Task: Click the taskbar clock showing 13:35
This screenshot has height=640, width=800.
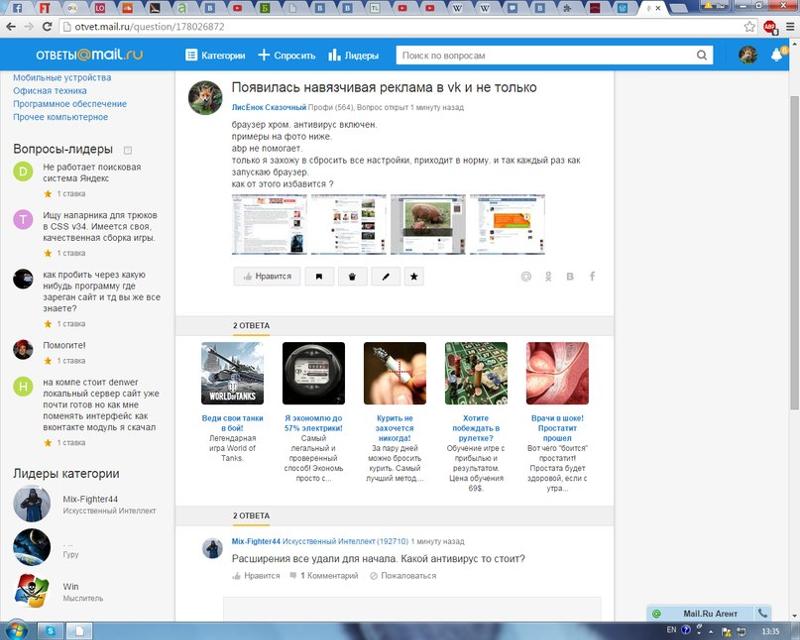Action: point(770,631)
